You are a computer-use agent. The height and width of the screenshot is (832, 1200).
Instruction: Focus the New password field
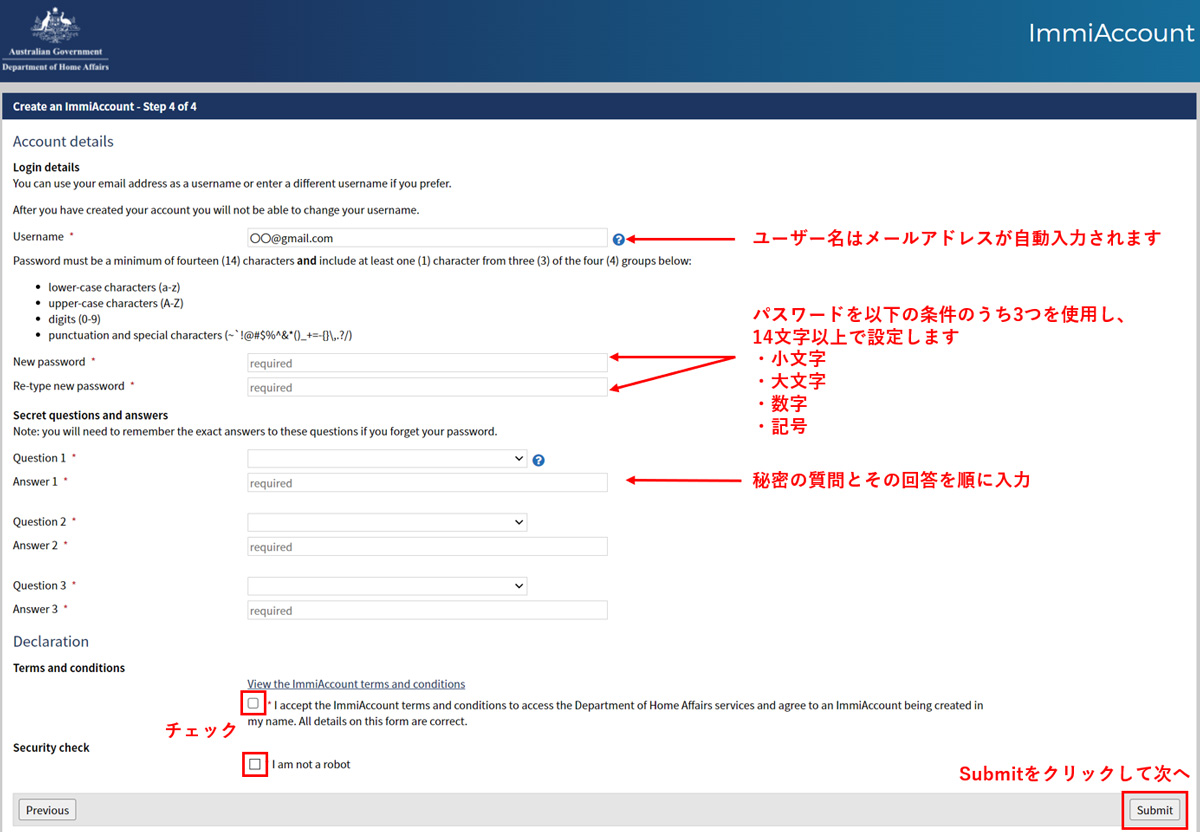coord(427,363)
